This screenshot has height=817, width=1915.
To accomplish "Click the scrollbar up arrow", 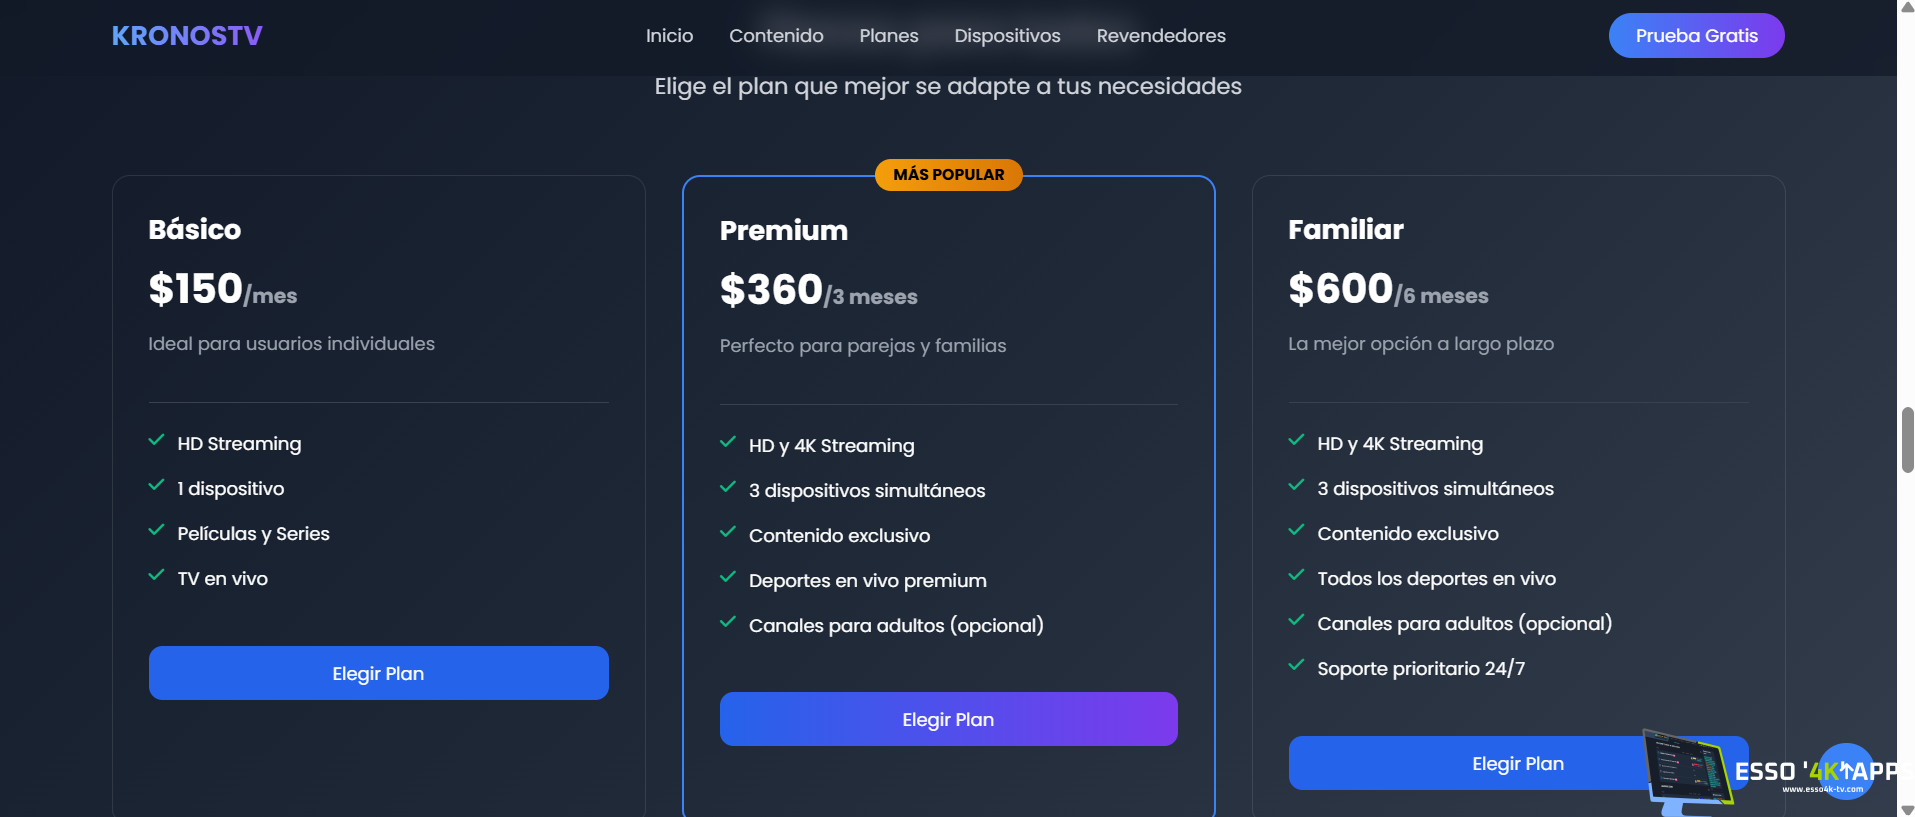I will tap(1907, 7).
